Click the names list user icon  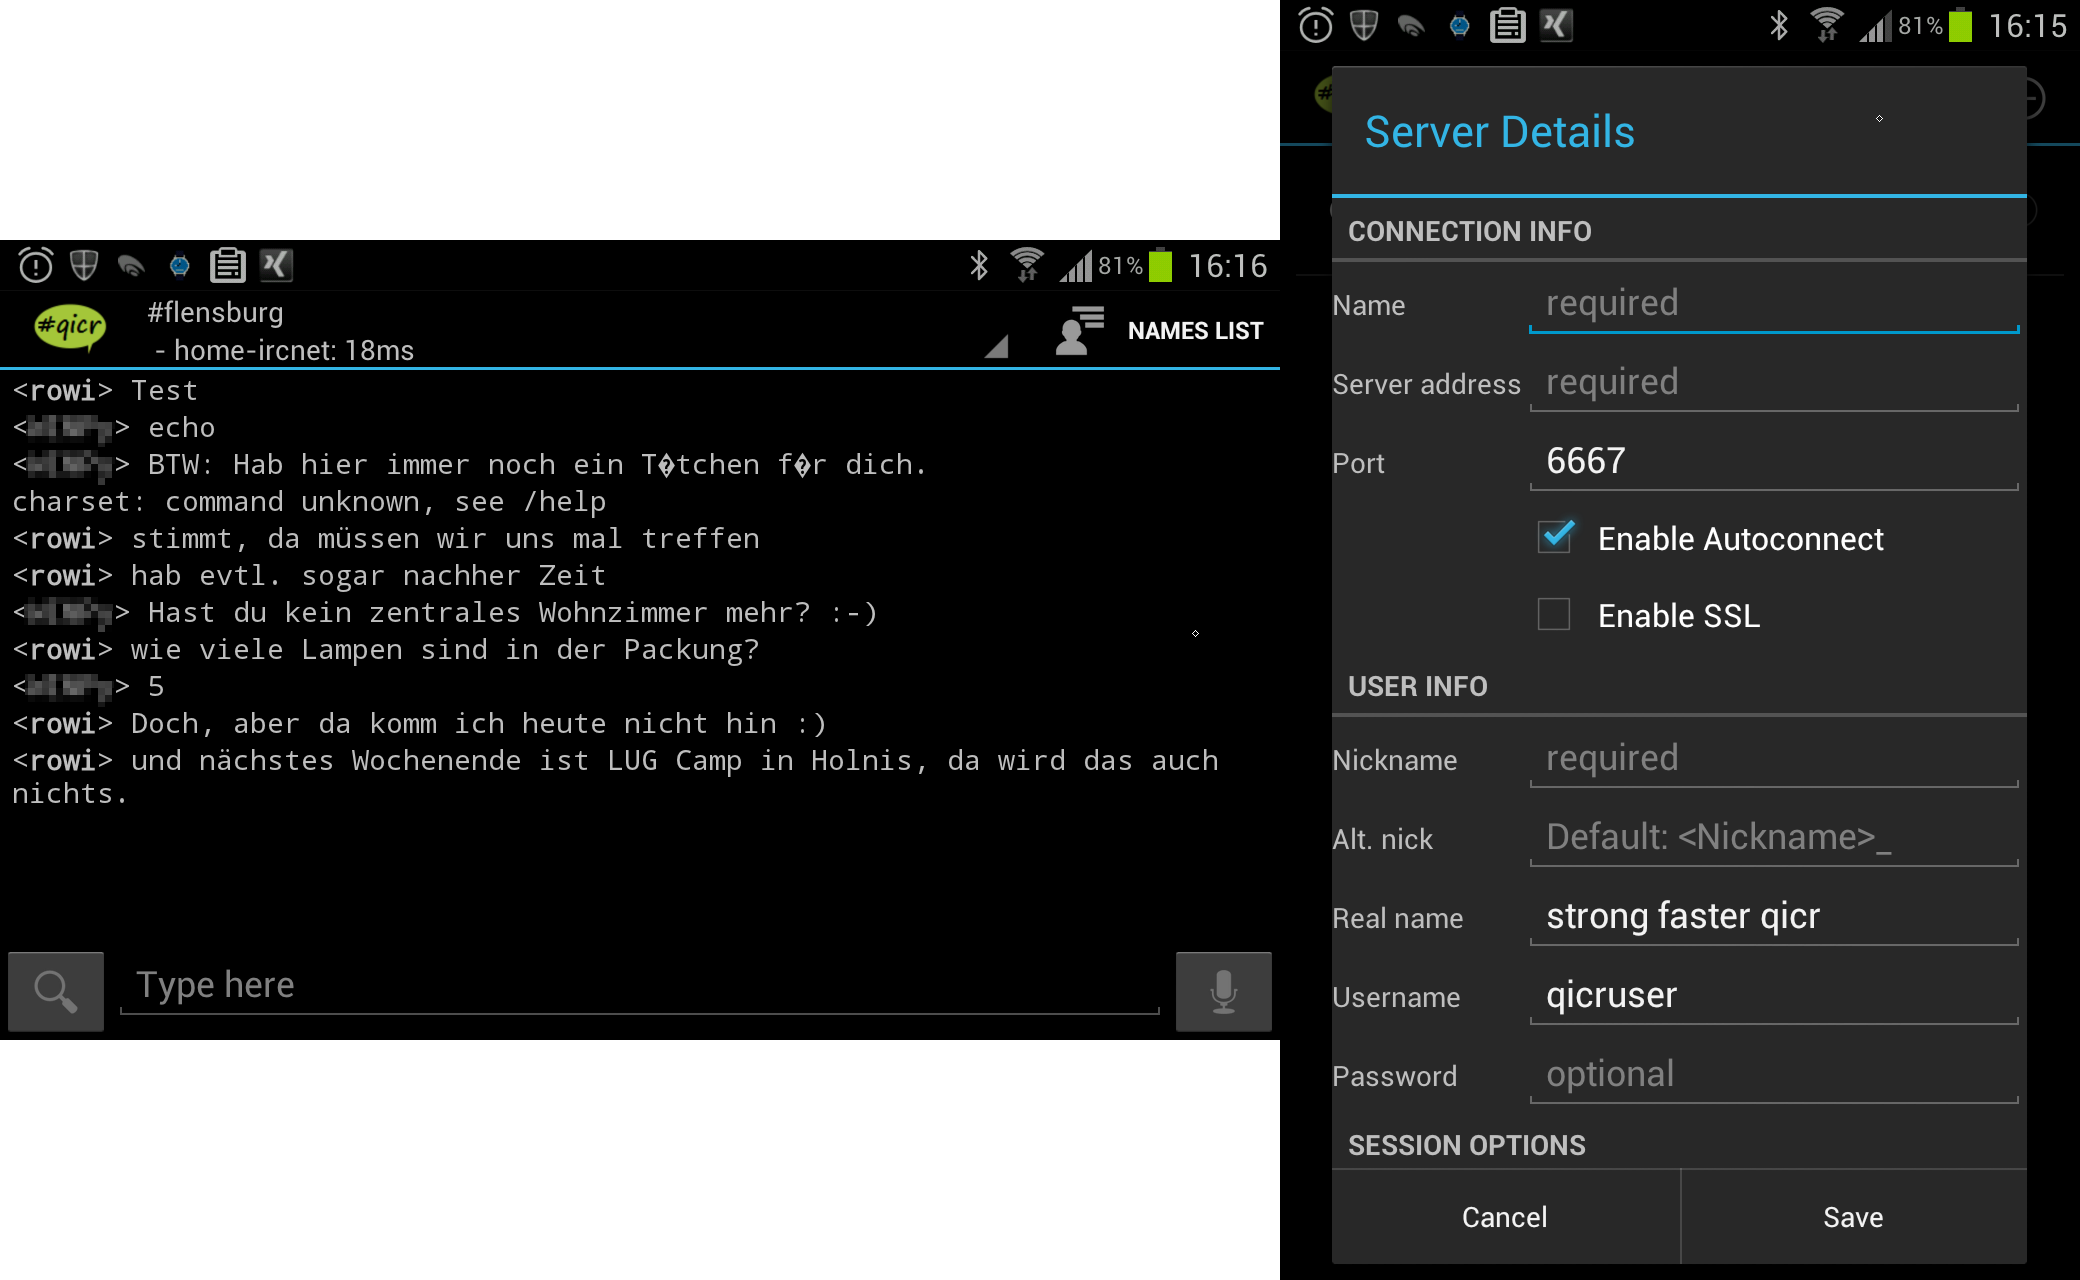[x=1080, y=331]
